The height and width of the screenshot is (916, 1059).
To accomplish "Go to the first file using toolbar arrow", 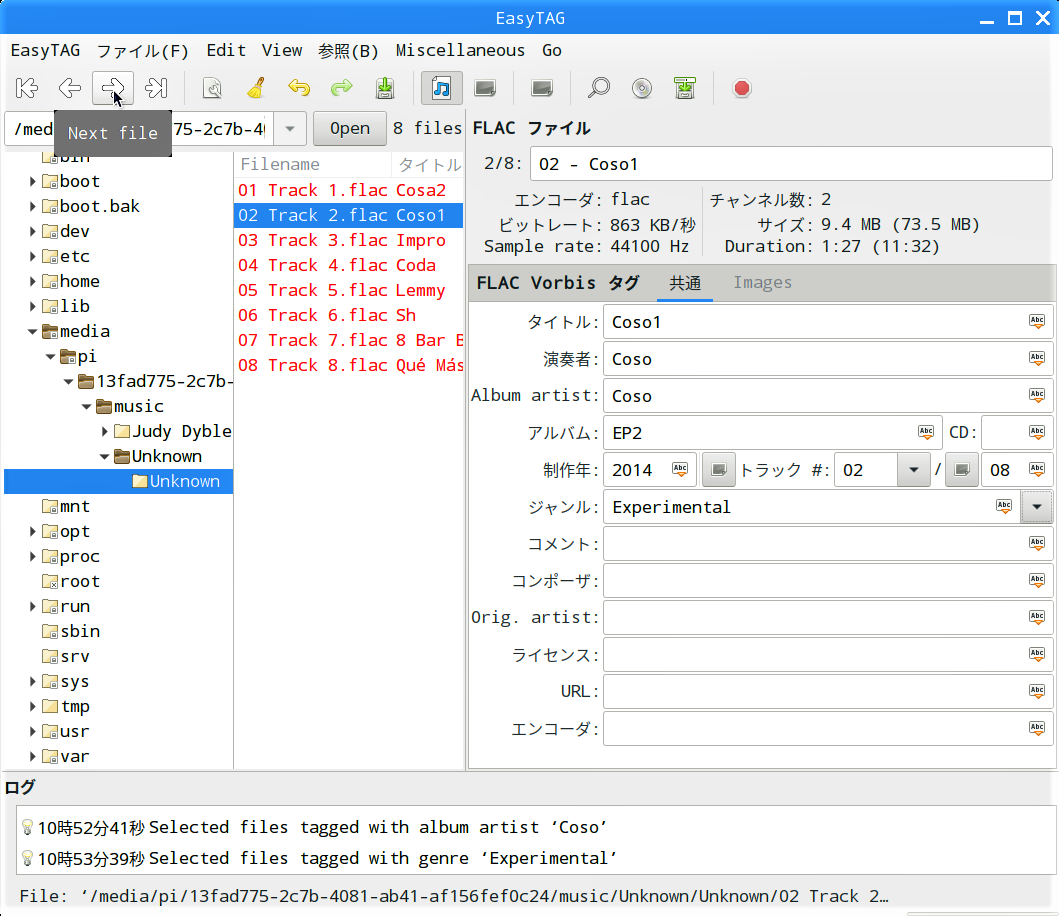I will 27,88.
